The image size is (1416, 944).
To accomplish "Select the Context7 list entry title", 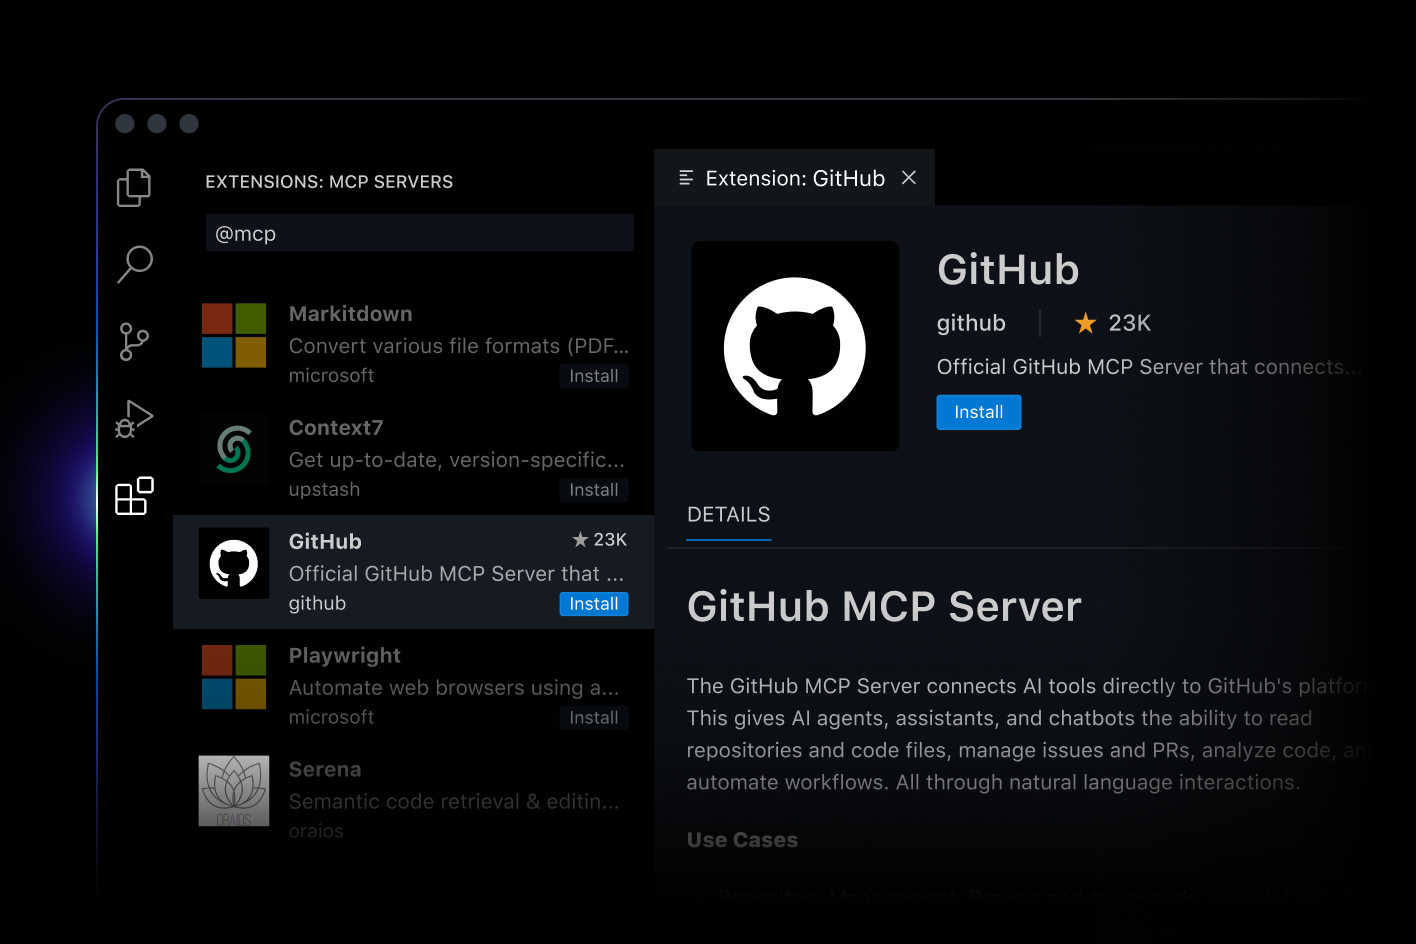I will pyautogui.click(x=336, y=428).
